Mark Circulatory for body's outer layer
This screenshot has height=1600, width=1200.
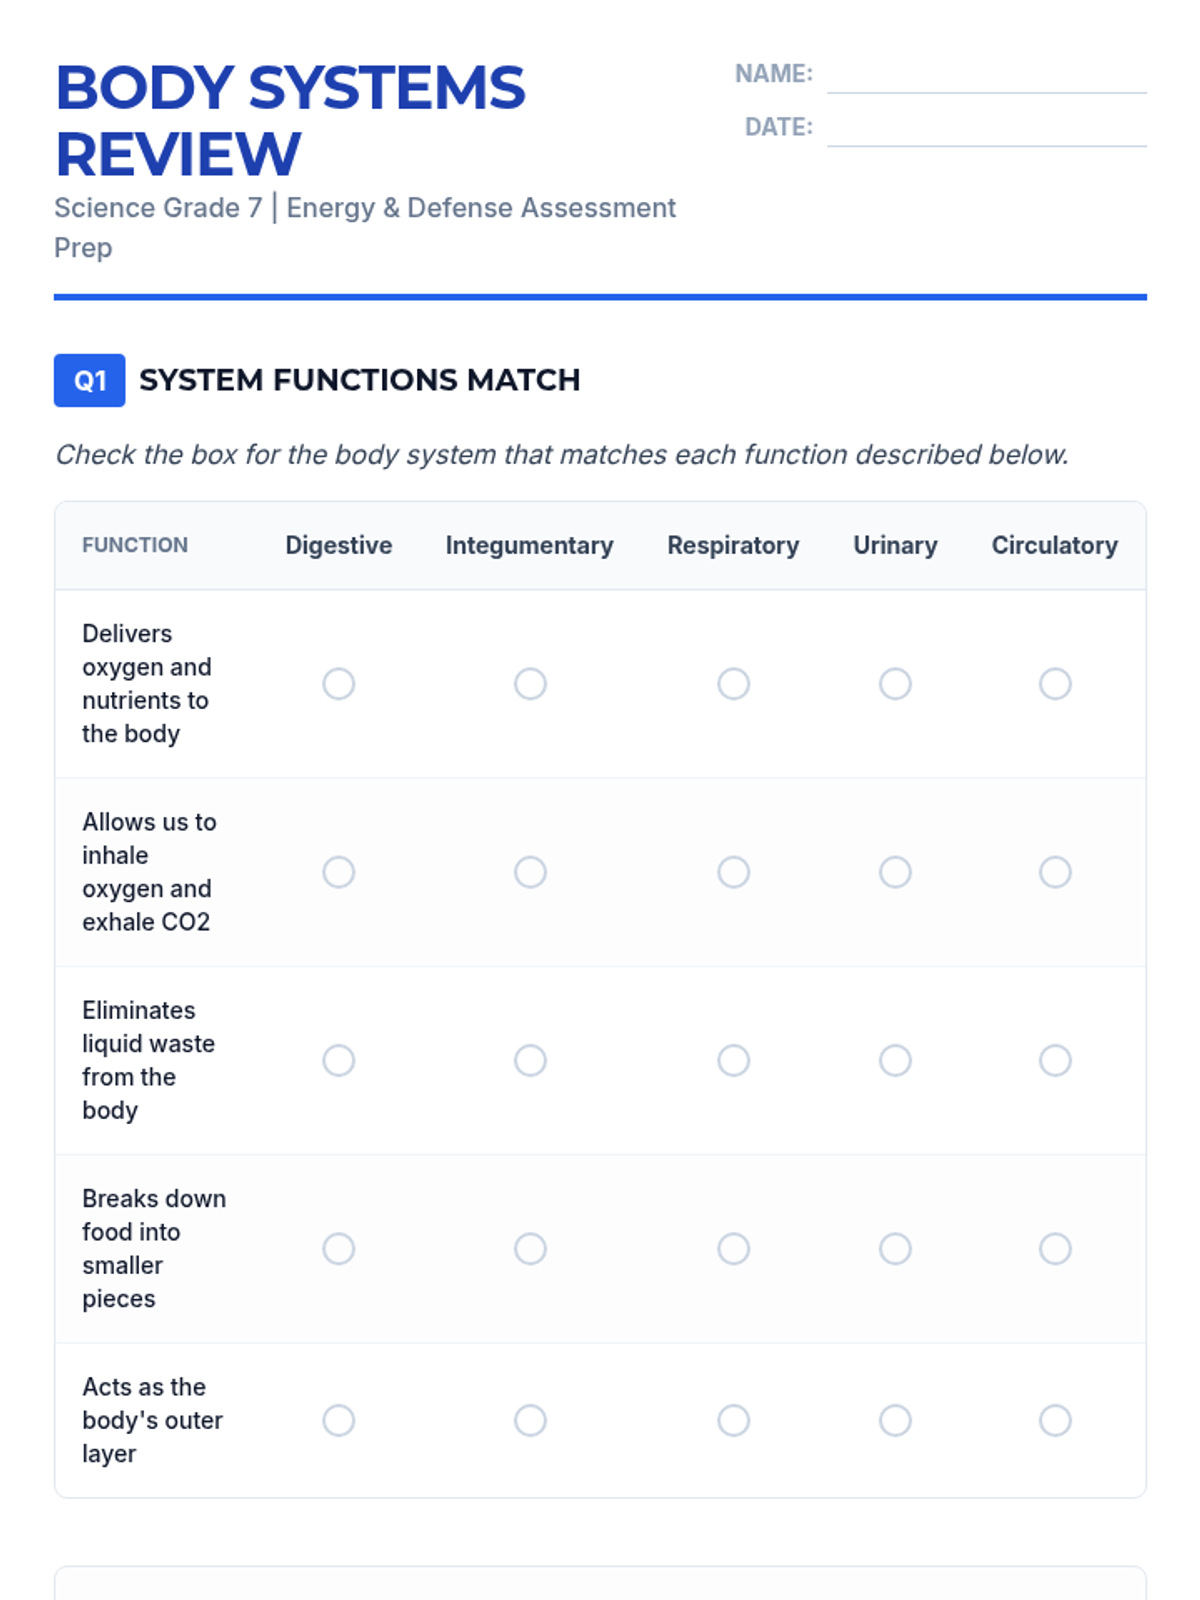(1055, 1420)
